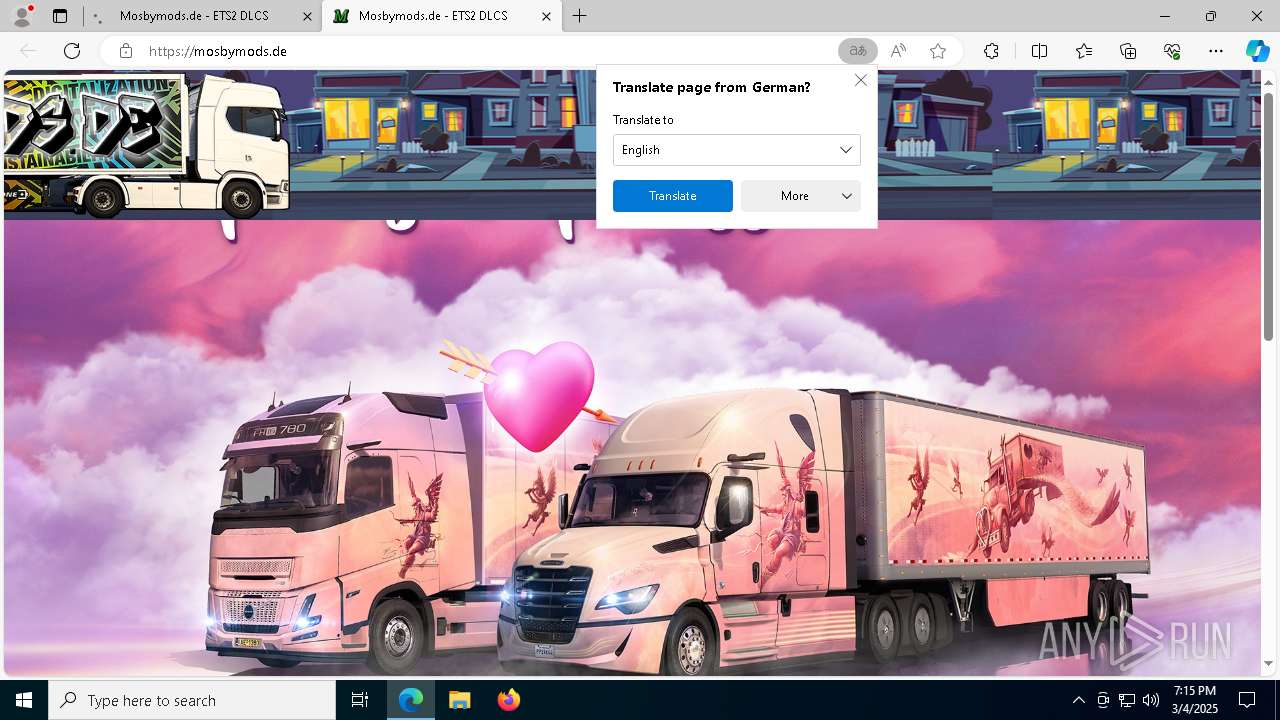Open Collections

[1128, 51]
